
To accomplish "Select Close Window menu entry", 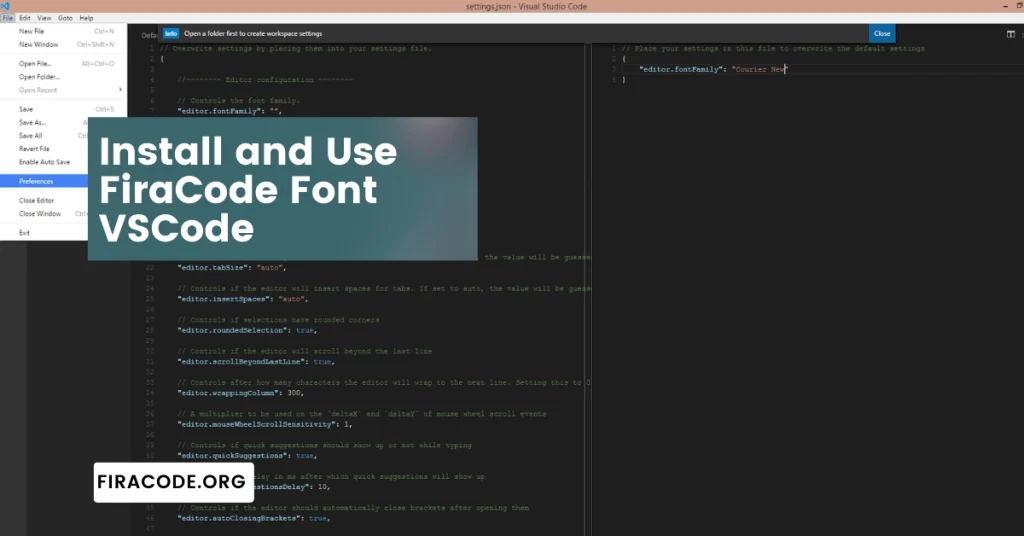I will click(44, 214).
